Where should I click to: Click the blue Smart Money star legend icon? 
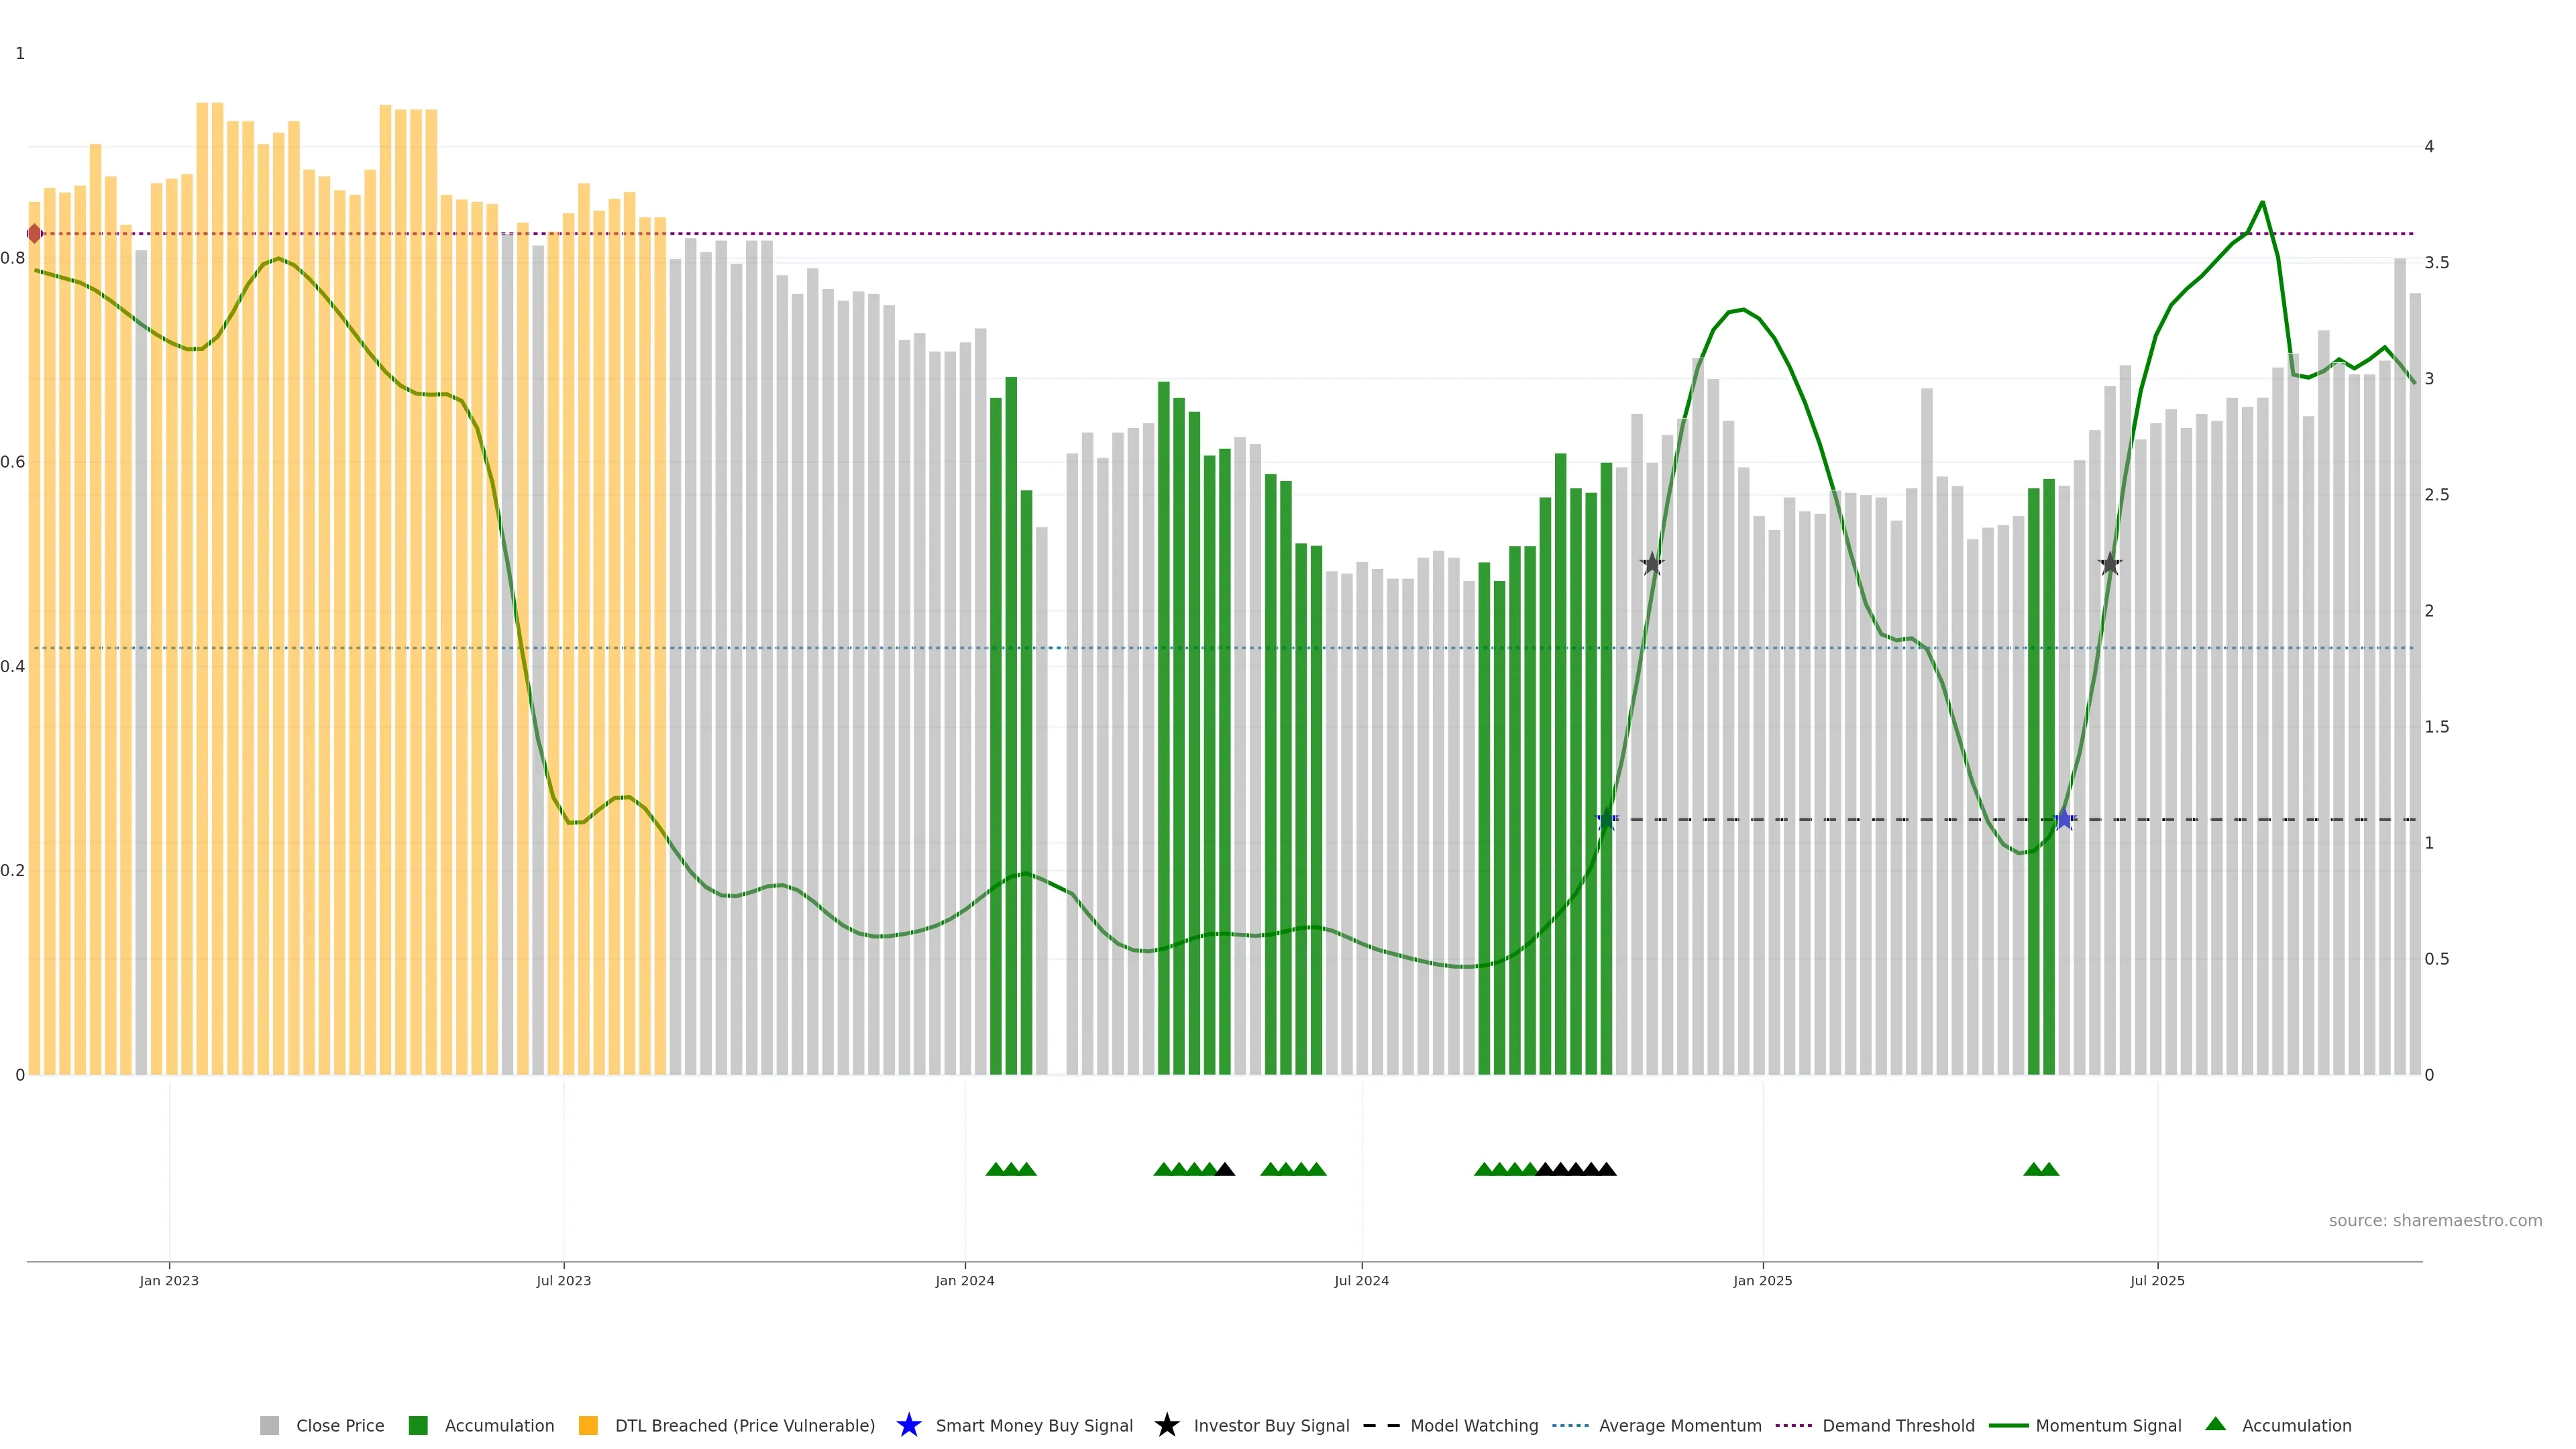tap(908, 1425)
